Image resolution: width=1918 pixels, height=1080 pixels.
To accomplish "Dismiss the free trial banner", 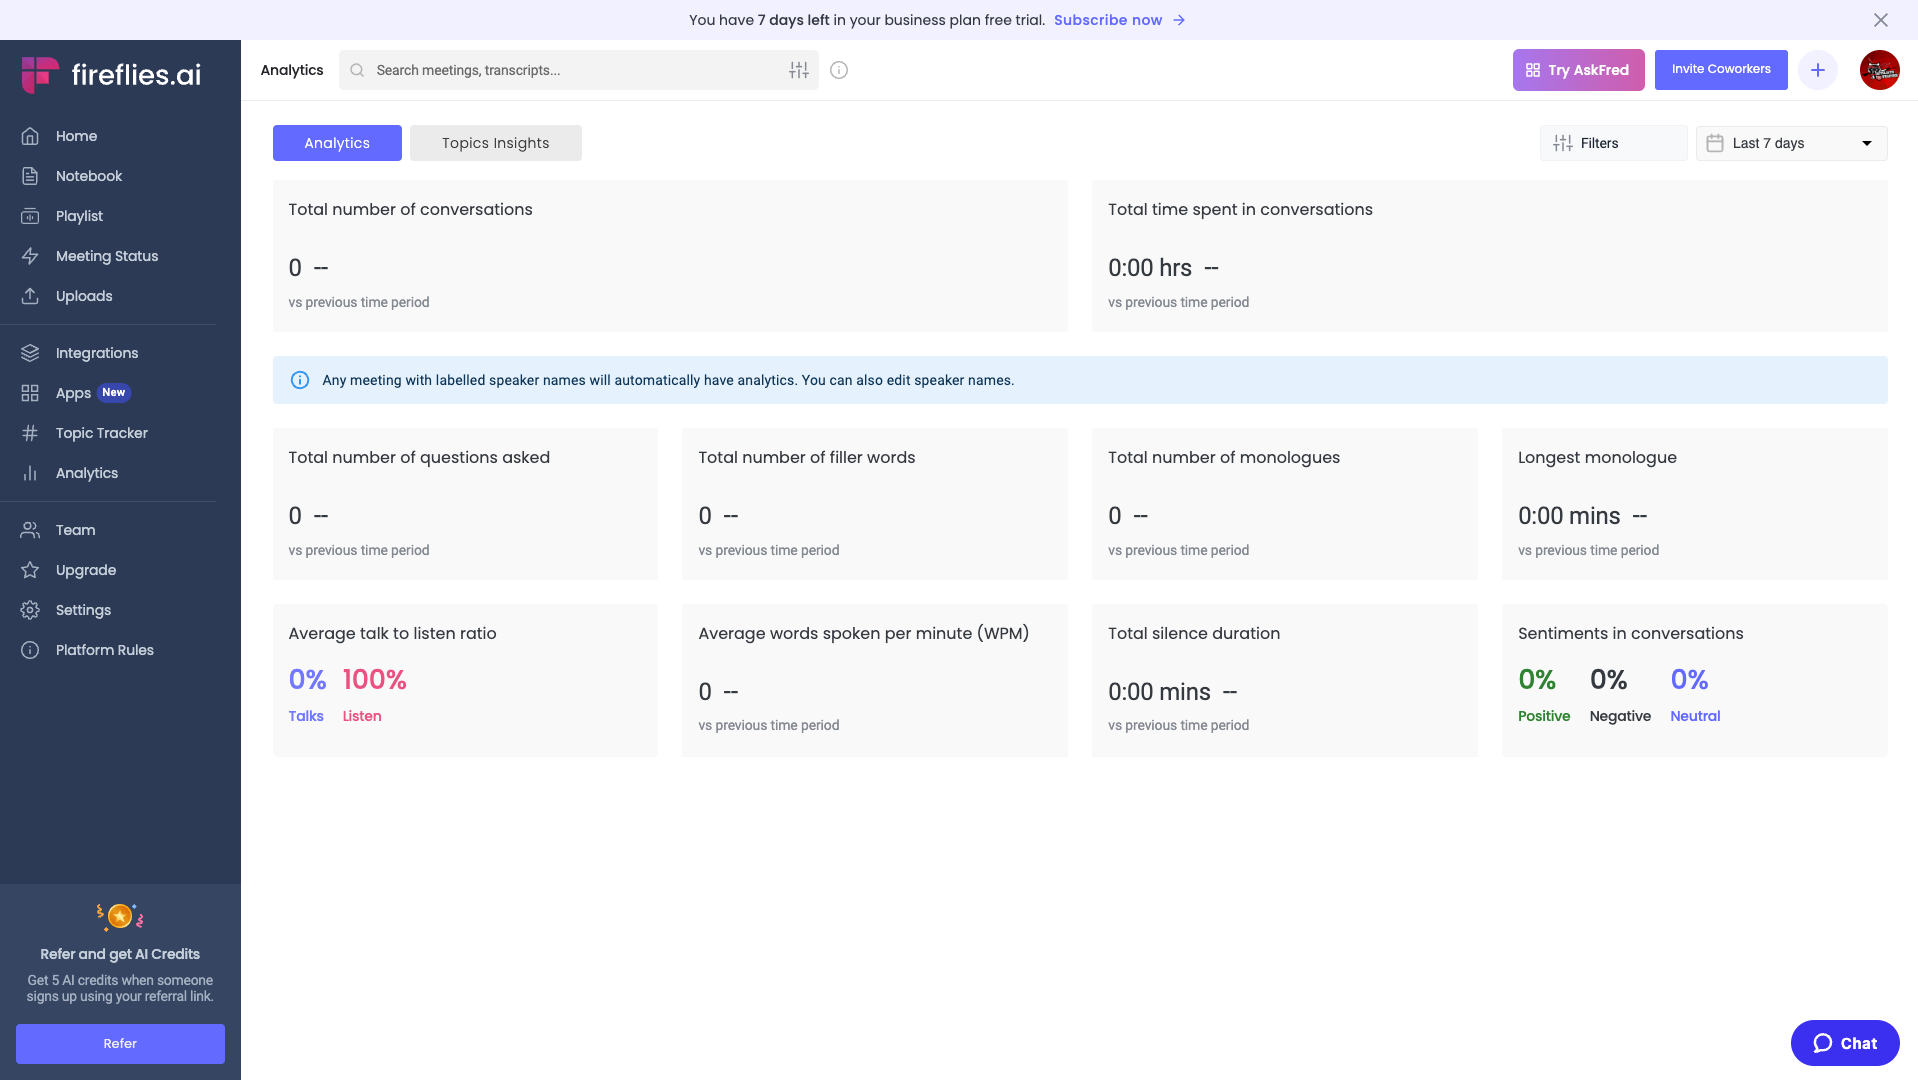I will tap(1880, 20).
